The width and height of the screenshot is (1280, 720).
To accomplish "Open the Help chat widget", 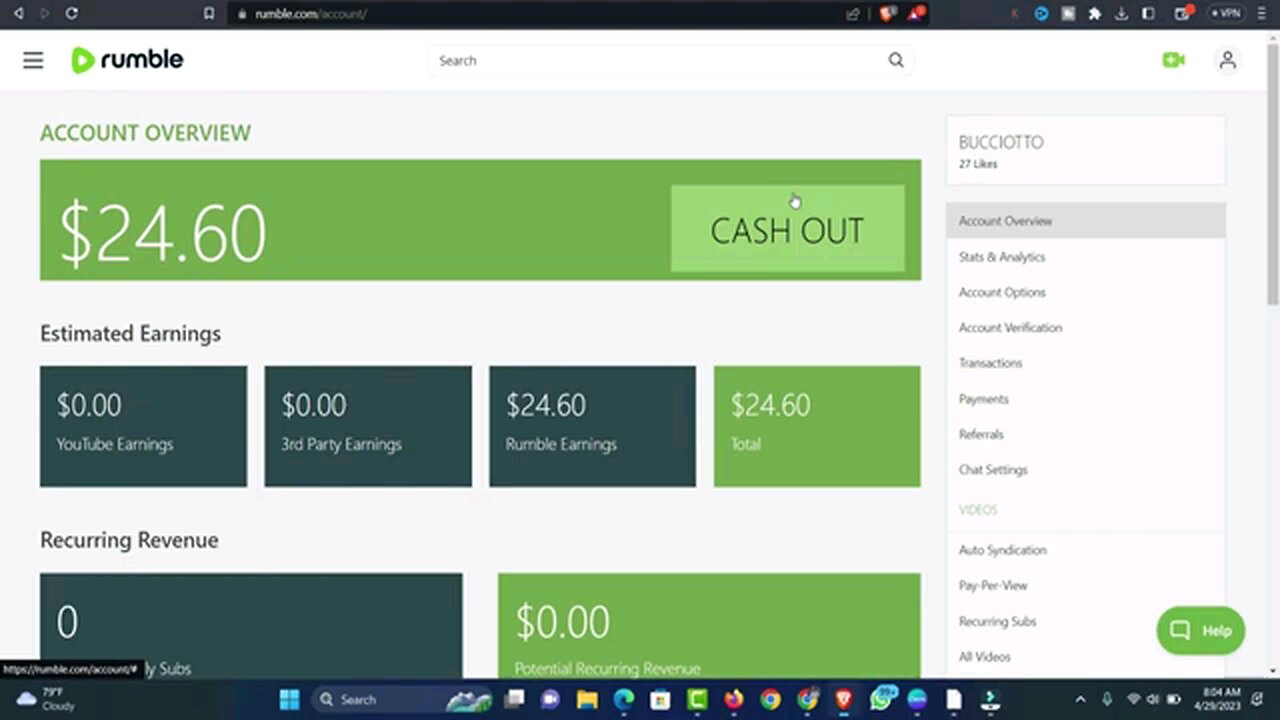I will click(x=1200, y=630).
